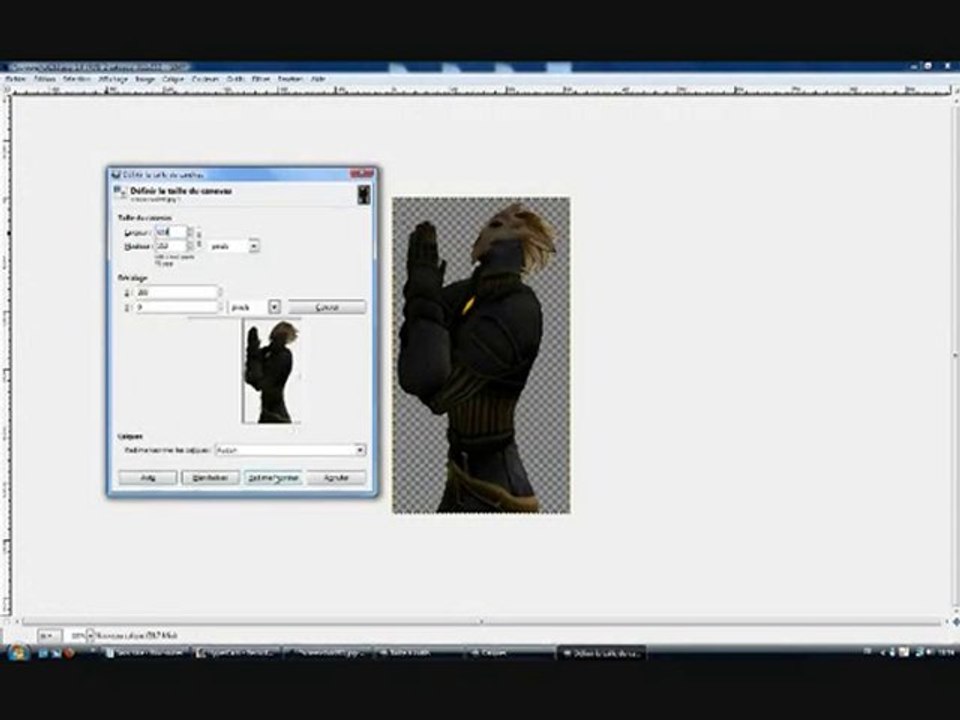Screen dimensions: 960x720
Task: Click the Largeur spinner arrows
Action: click(x=190, y=233)
